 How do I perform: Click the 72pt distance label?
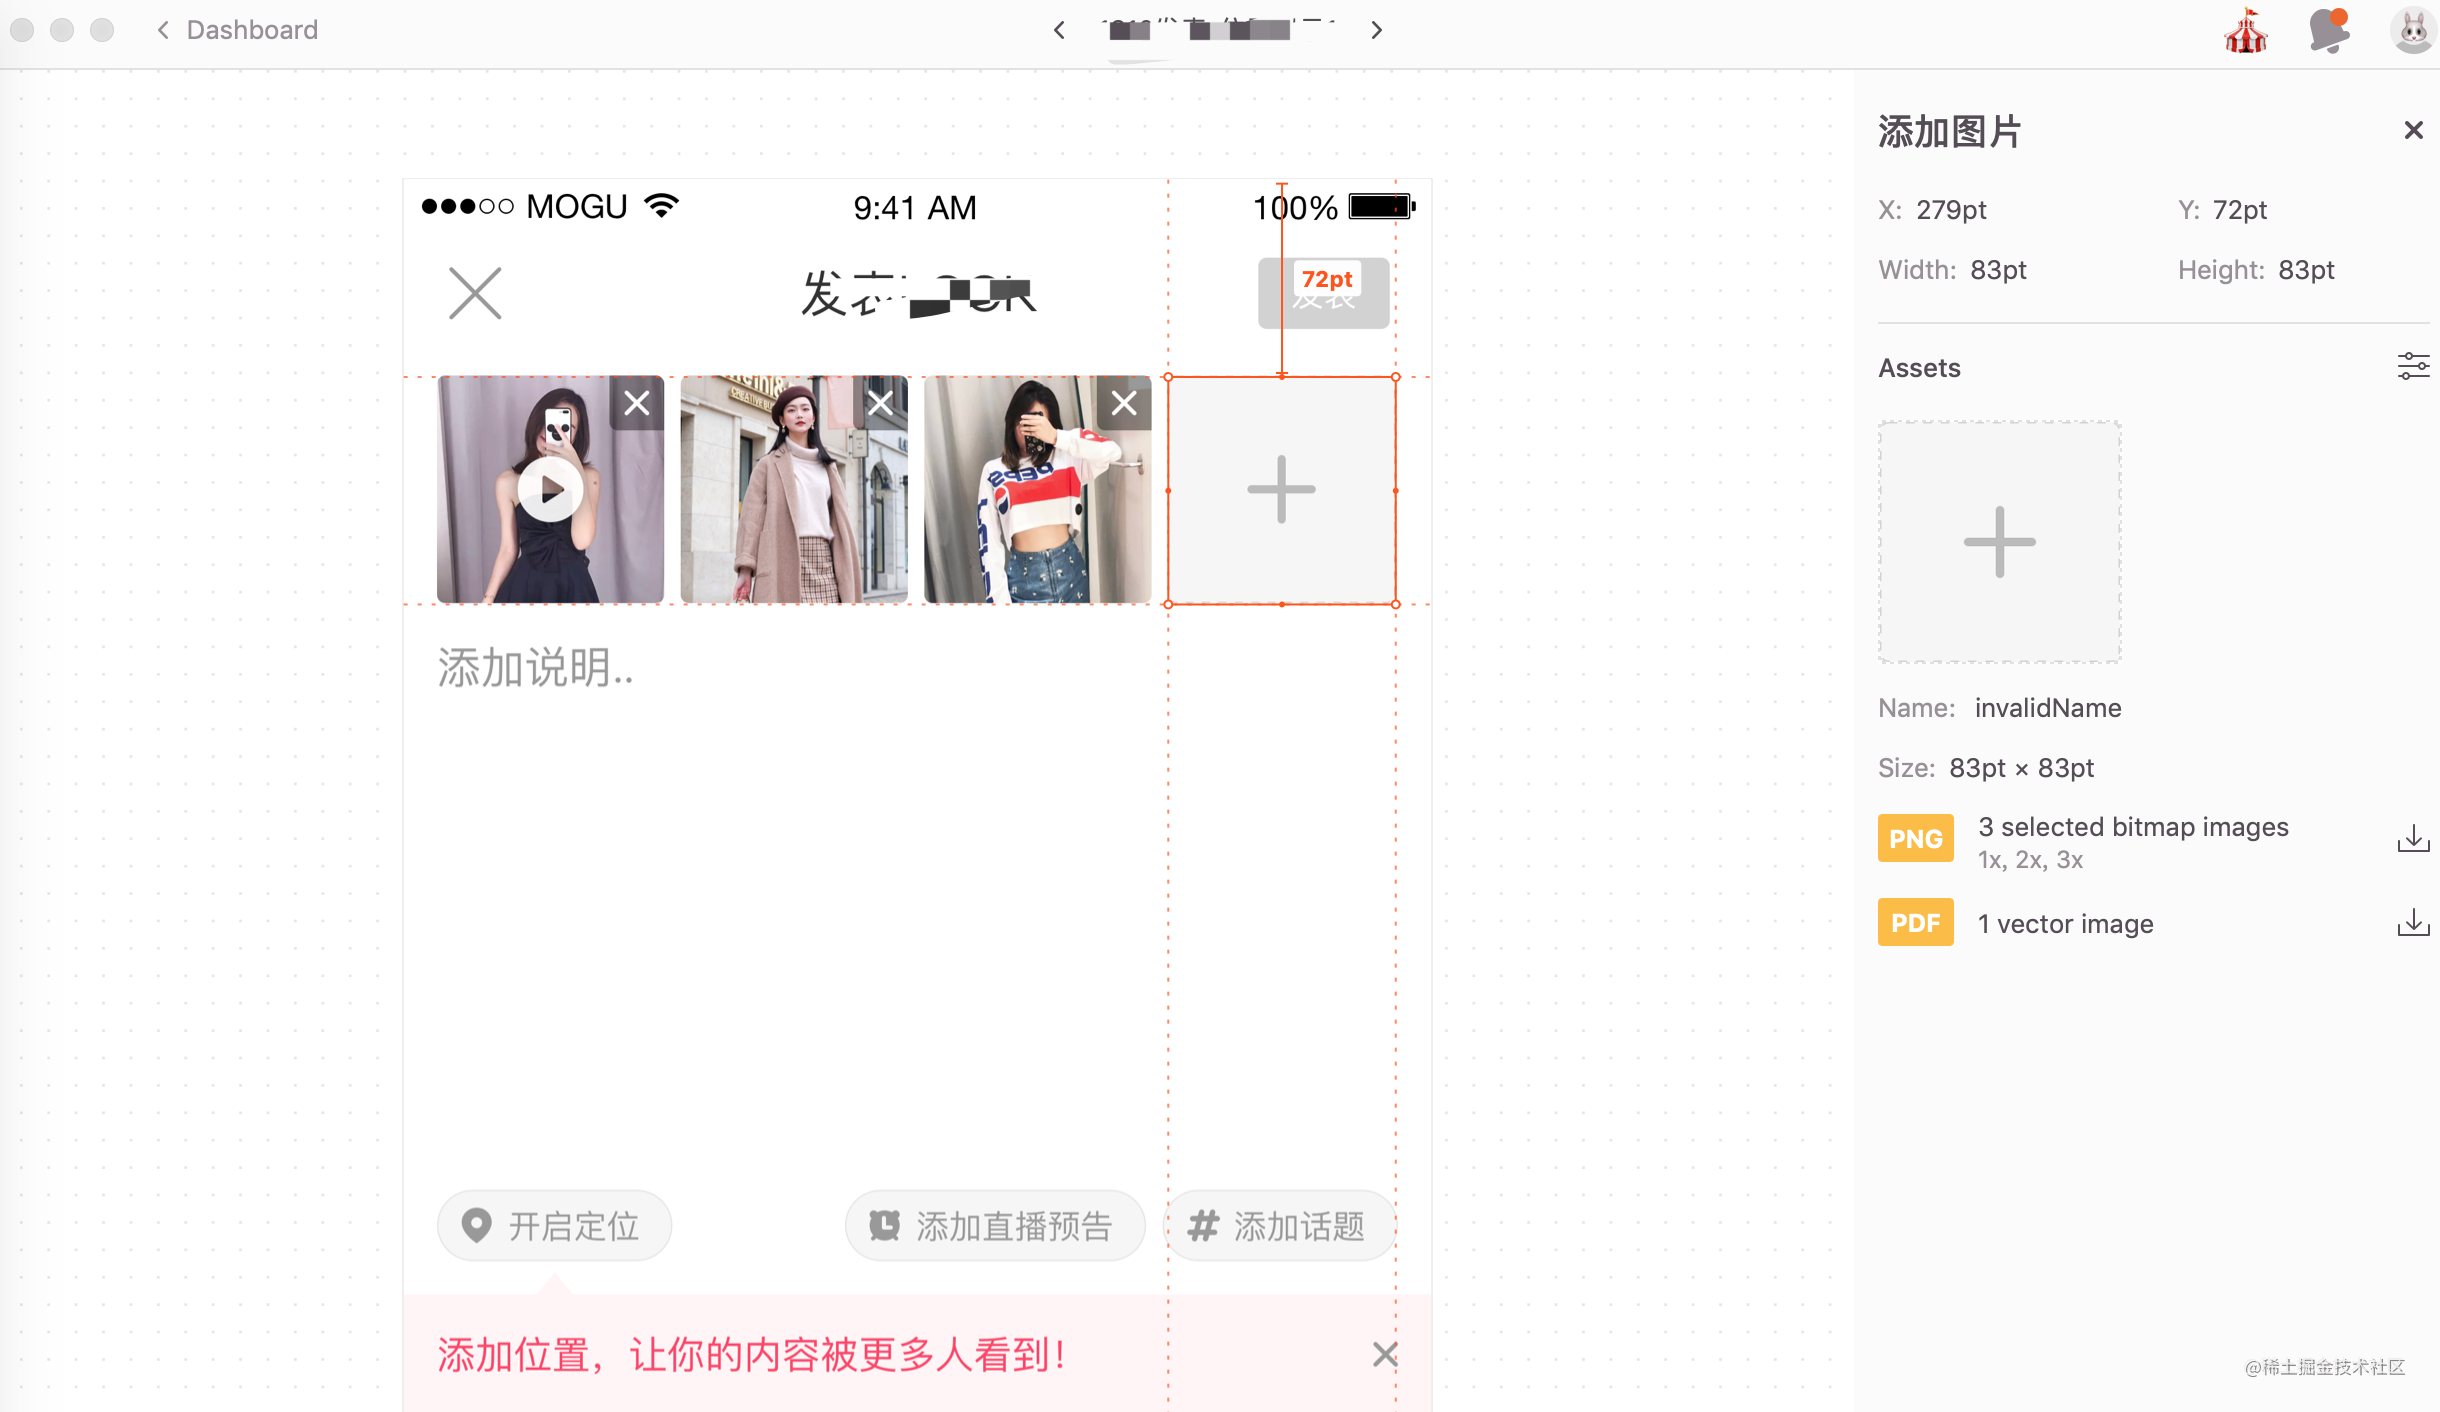tap(1326, 279)
